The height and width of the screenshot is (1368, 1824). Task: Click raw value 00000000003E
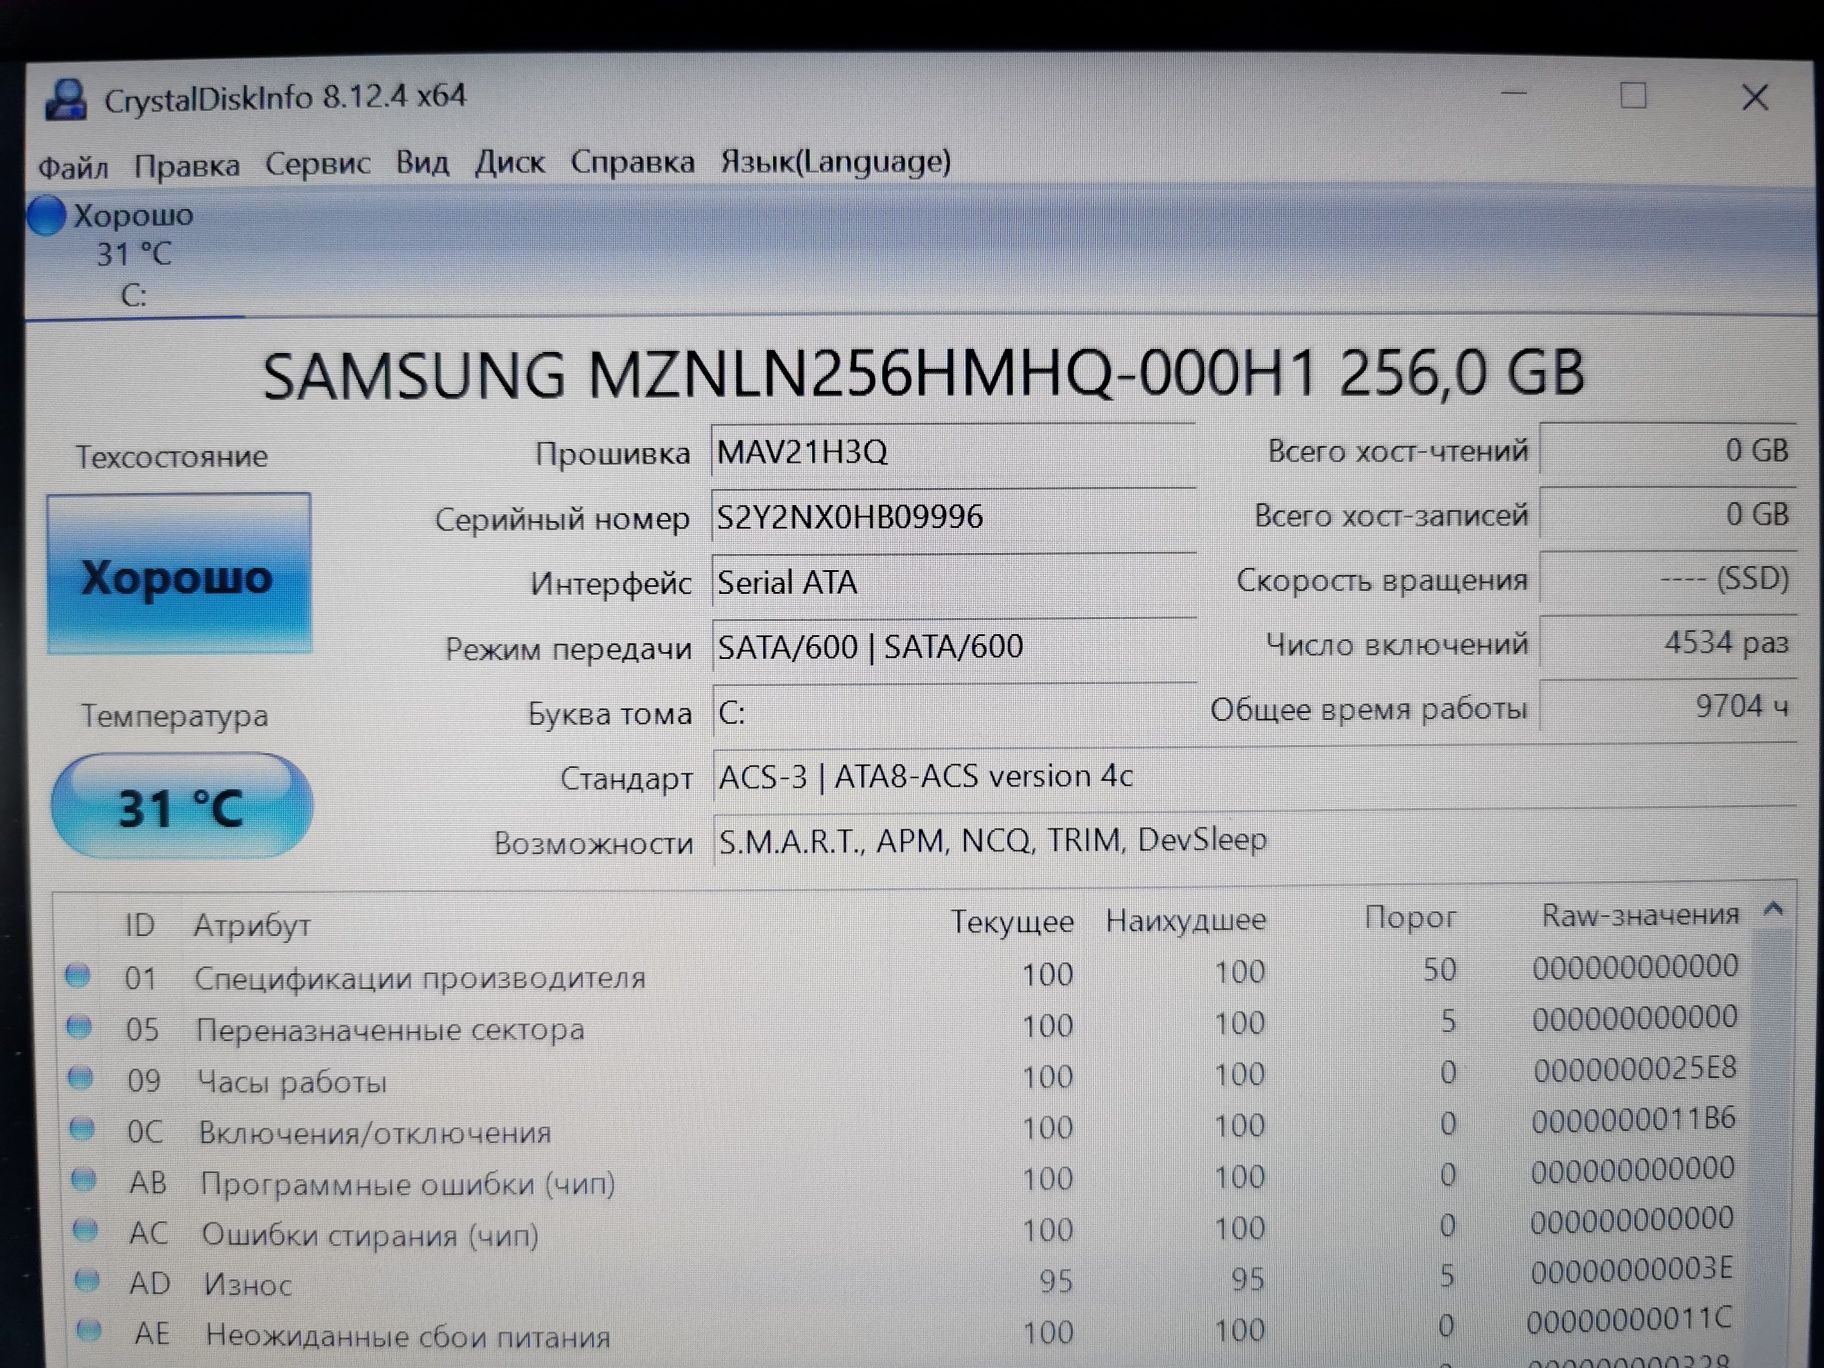pyautogui.click(x=1631, y=1270)
